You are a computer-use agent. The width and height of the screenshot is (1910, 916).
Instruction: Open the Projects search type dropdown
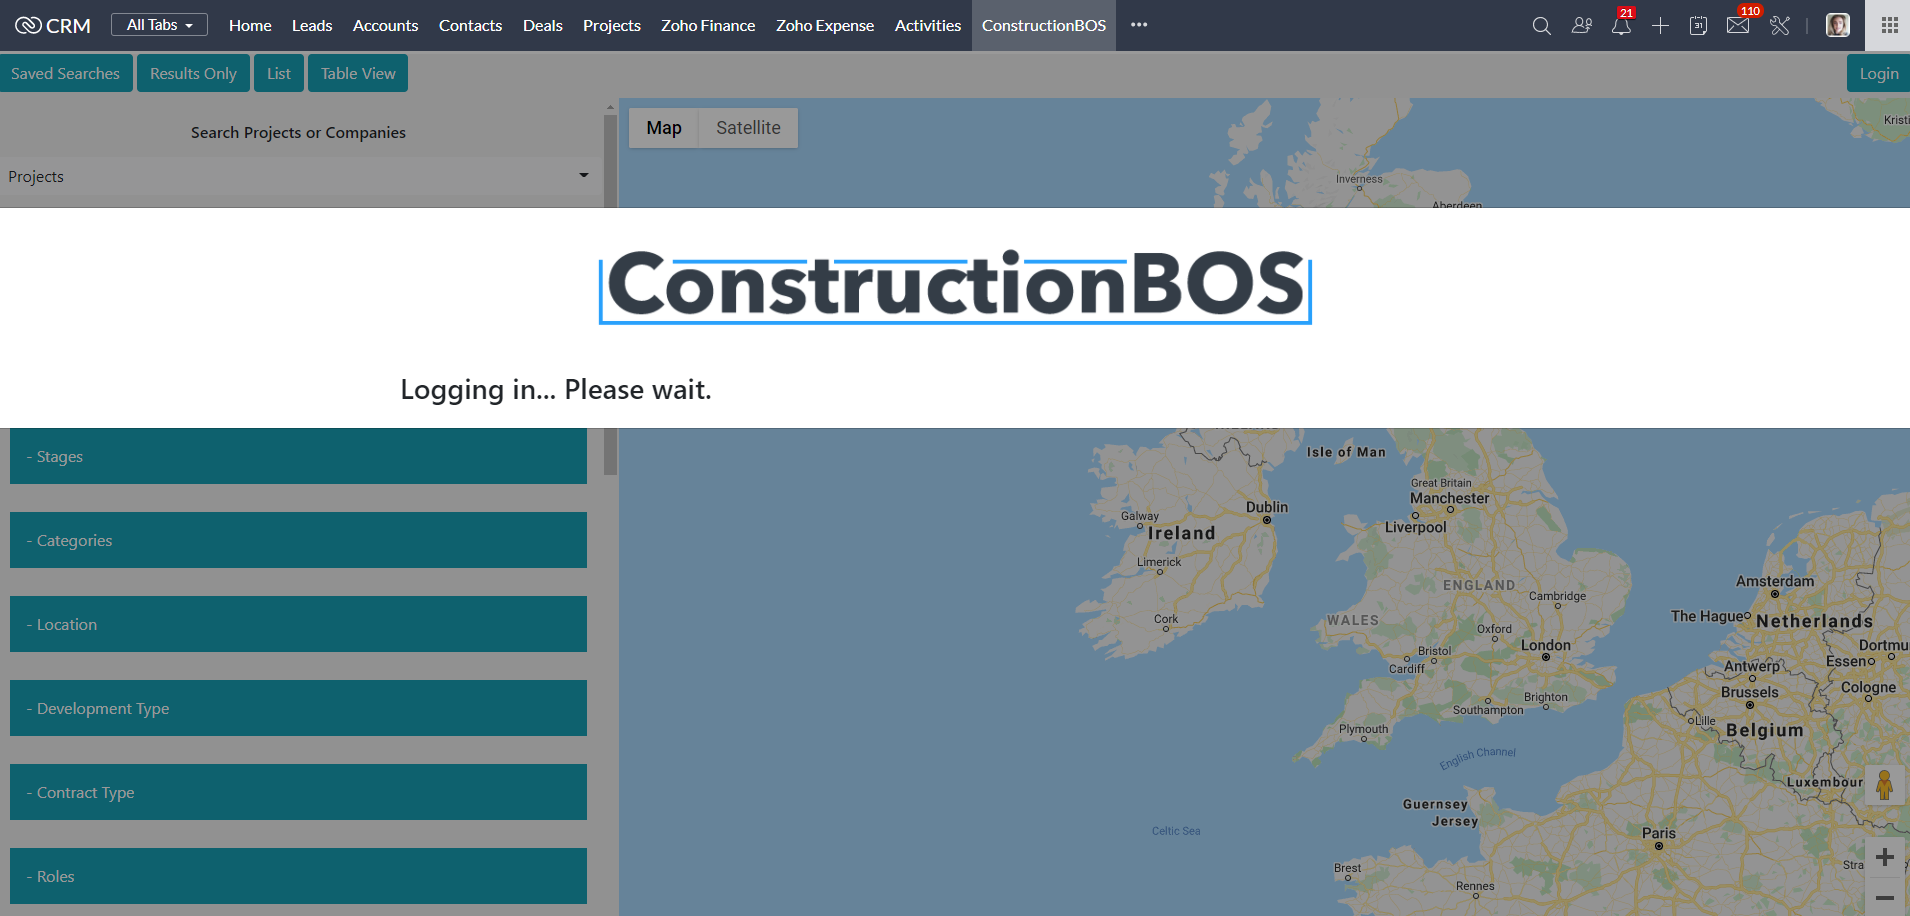coord(299,176)
